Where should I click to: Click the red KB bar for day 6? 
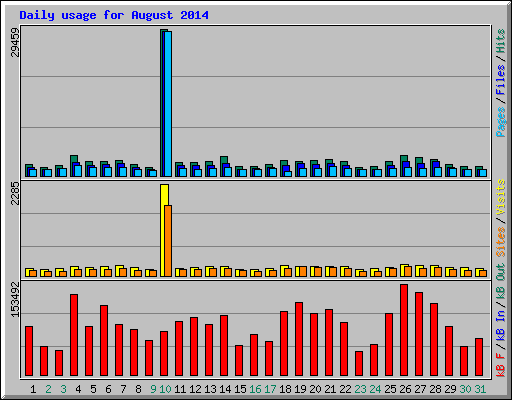[x=104, y=340]
